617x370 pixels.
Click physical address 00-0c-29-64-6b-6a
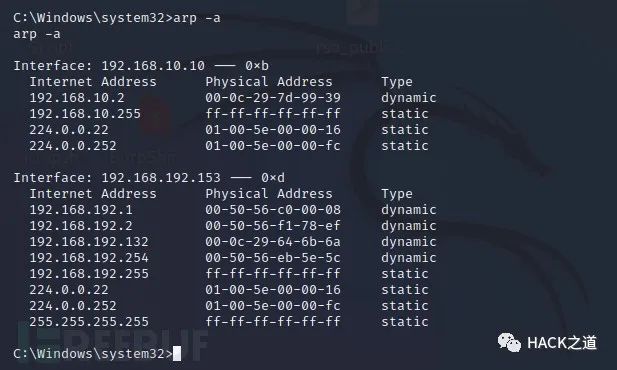click(273, 242)
